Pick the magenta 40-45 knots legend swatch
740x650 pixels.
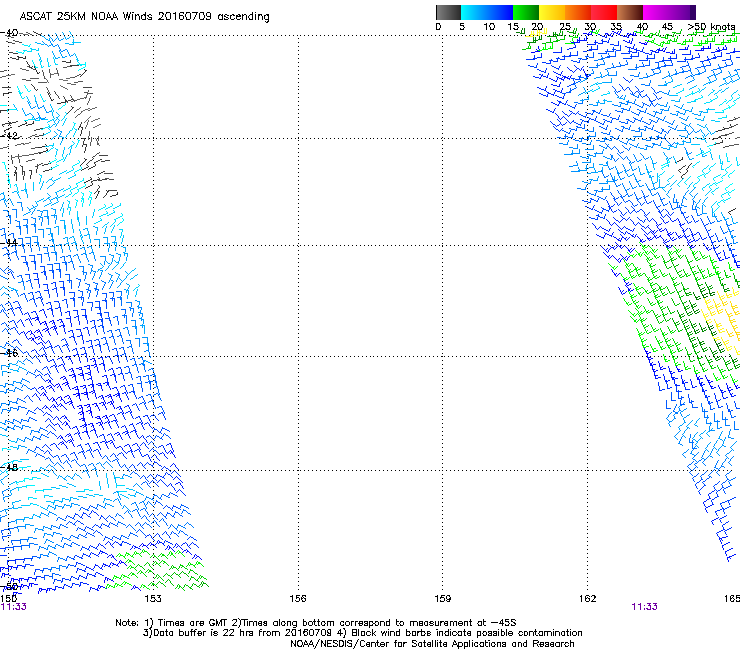656,12
